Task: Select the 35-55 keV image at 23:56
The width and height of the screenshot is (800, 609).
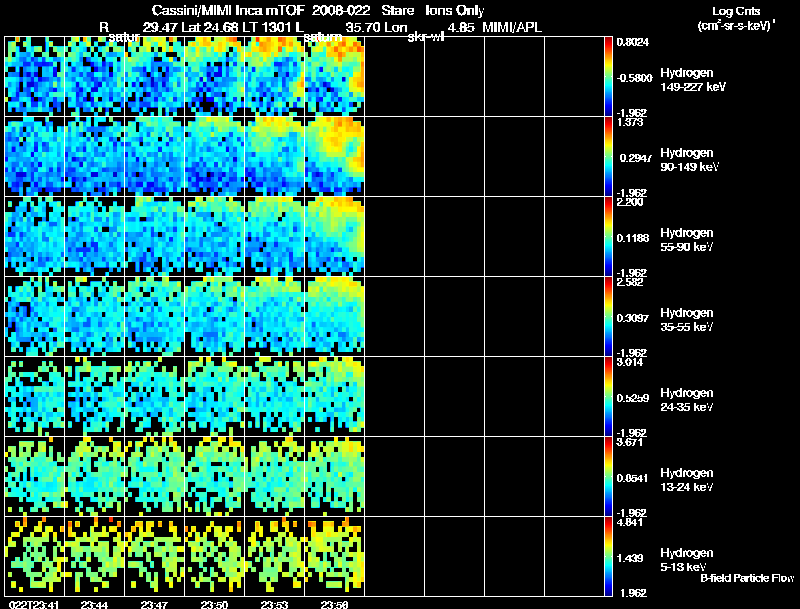Action: (335, 317)
